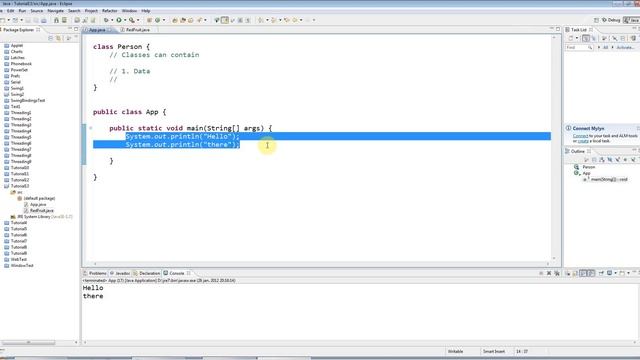Switch to the RedFruit.java editor tab

(138, 30)
